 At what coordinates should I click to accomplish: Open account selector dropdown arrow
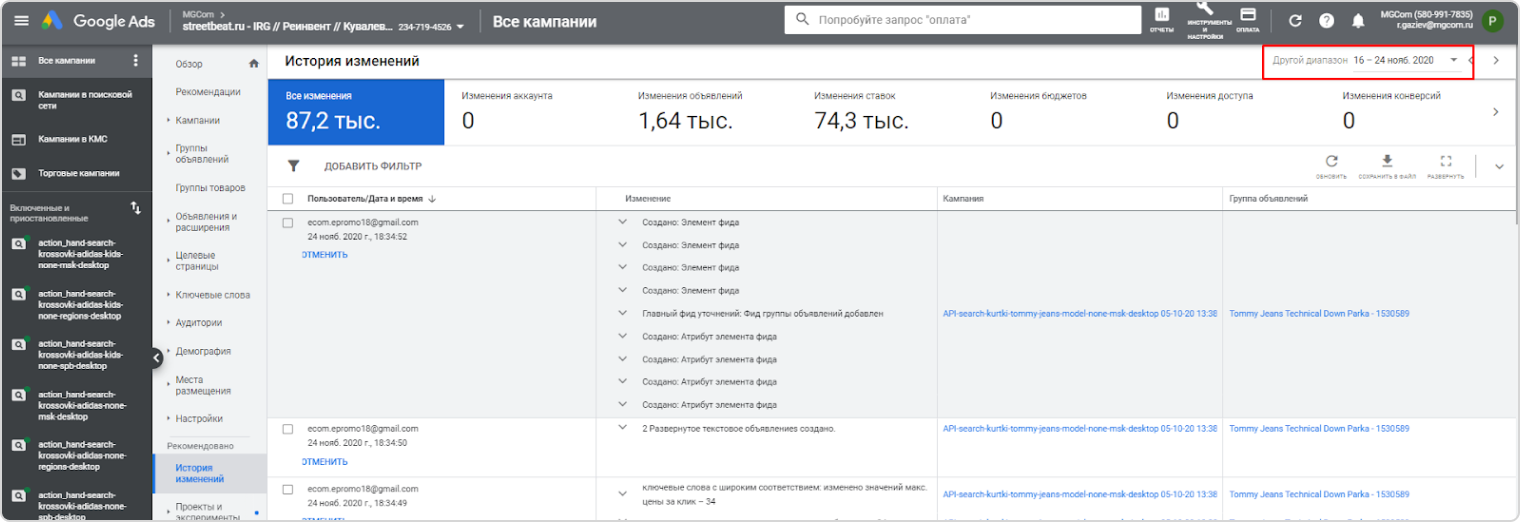click(x=459, y=27)
